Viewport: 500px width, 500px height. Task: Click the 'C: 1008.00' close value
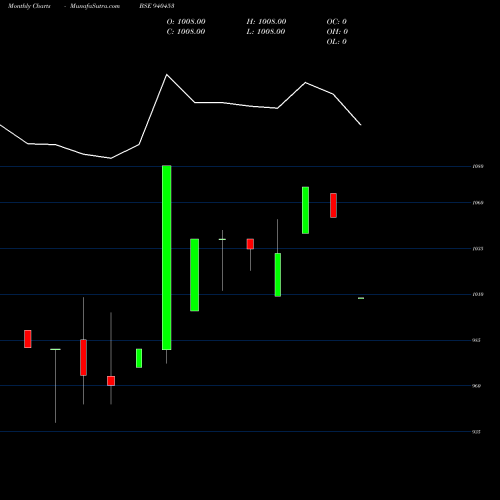186,32
